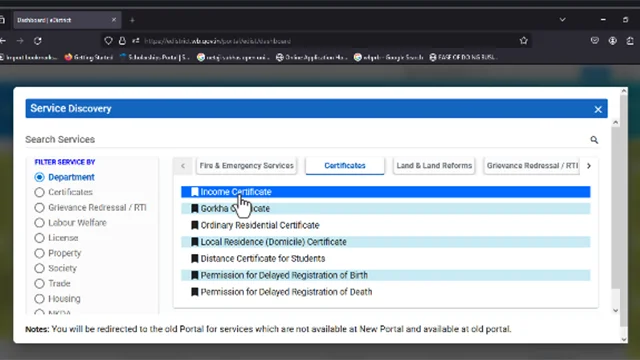Click bookmark icon beside Income Certificate

click(x=195, y=192)
